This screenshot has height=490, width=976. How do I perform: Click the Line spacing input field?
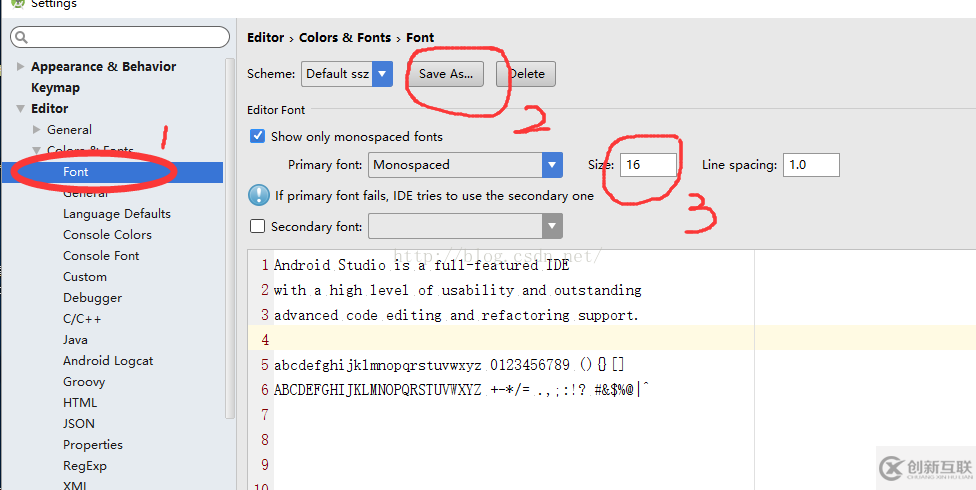pyautogui.click(x=811, y=165)
